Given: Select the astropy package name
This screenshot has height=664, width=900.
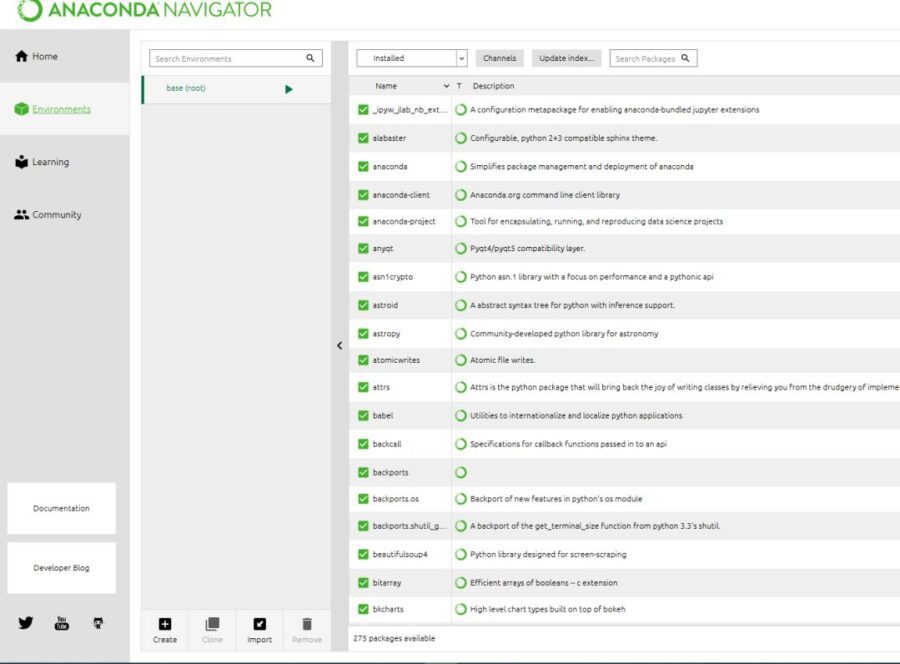Looking at the screenshot, I should click(x=386, y=334).
